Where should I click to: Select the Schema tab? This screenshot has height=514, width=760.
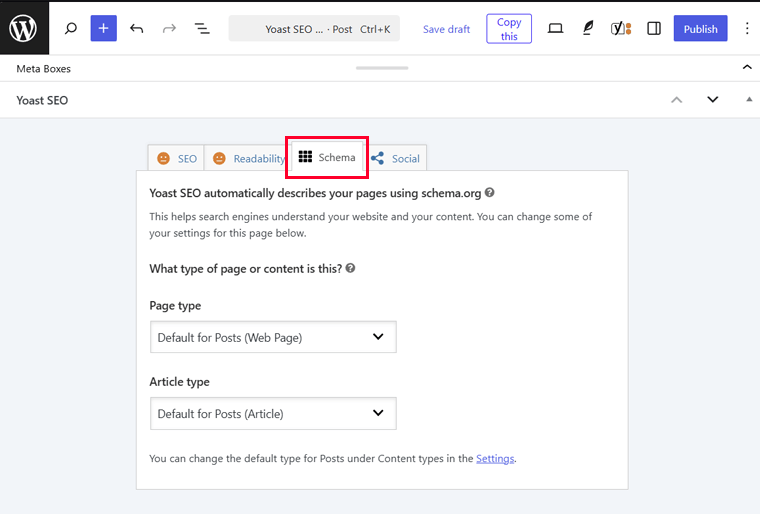[x=327, y=157]
